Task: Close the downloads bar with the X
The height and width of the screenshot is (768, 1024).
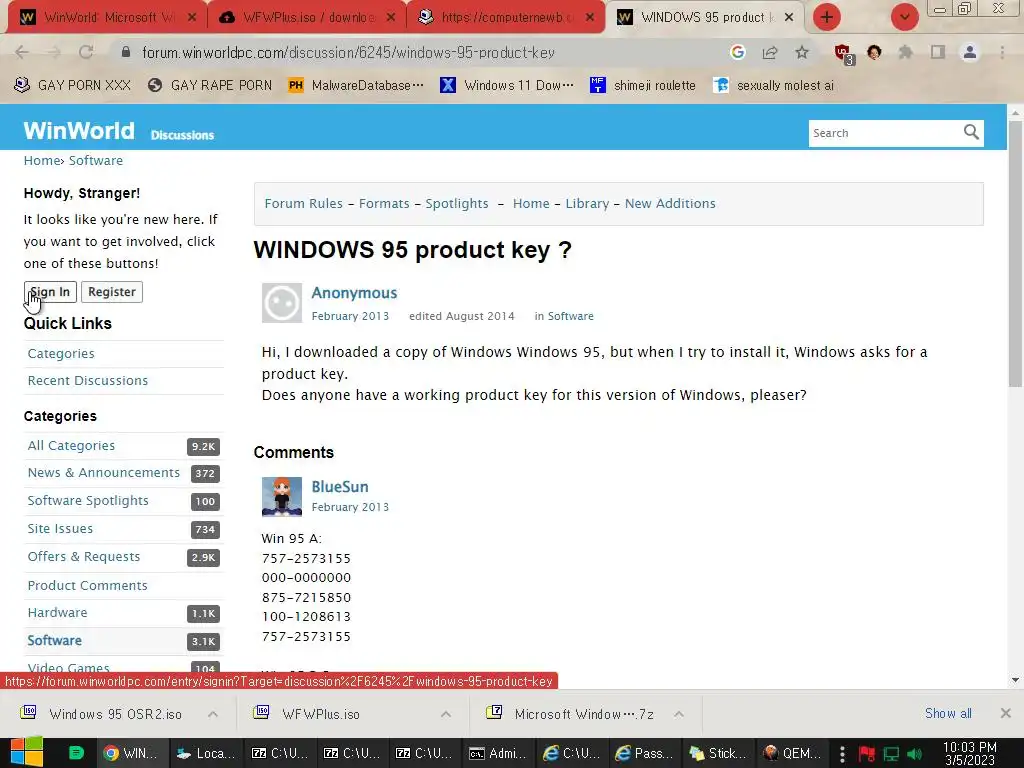Action: [1006, 713]
